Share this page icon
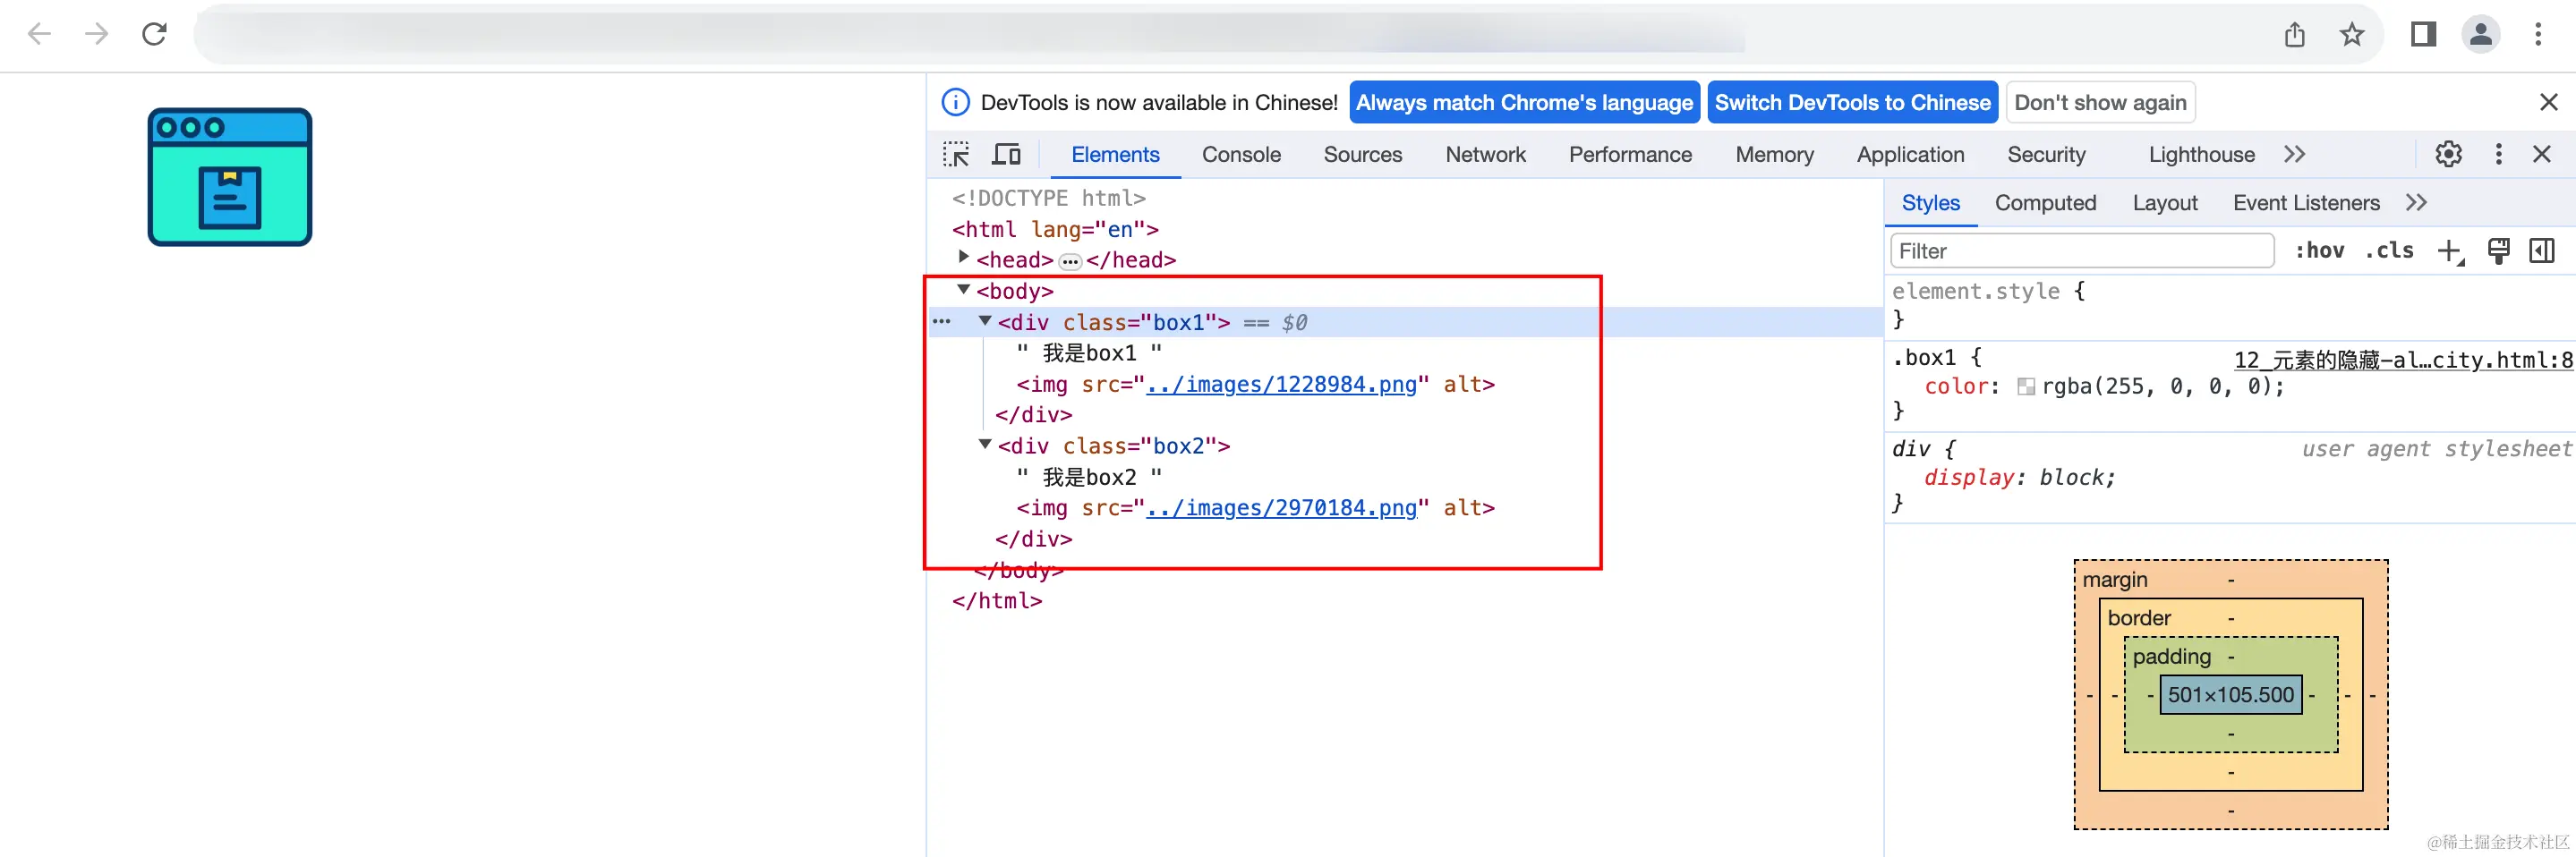 (2294, 34)
